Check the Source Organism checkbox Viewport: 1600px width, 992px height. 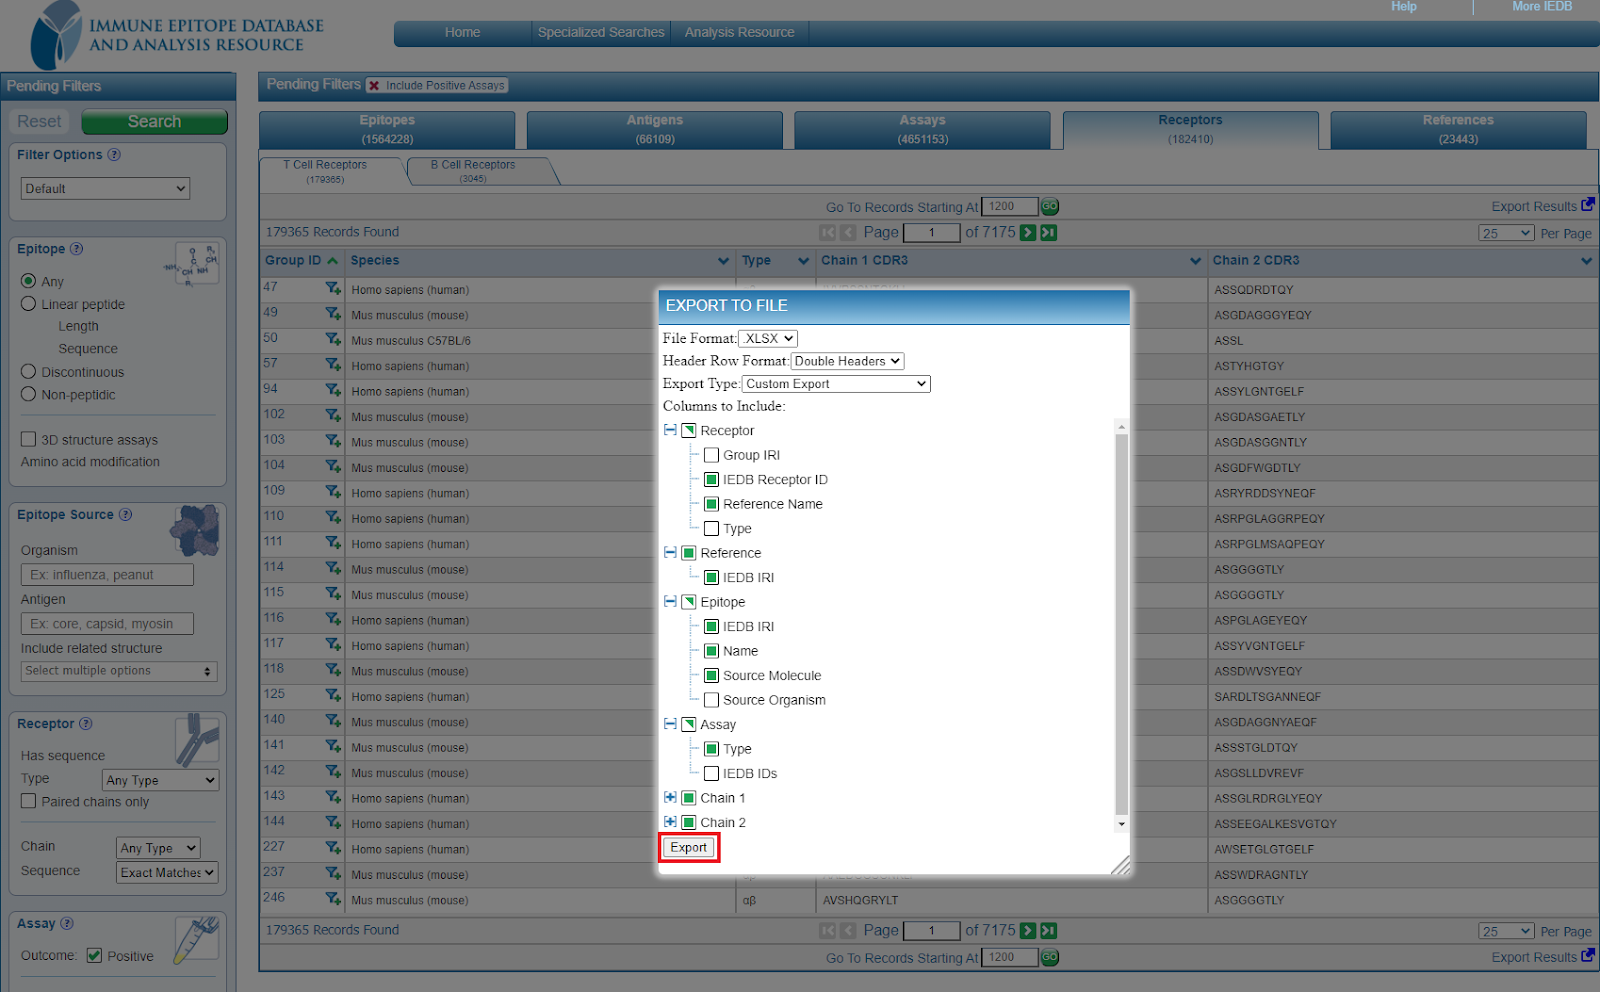pyautogui.click(x=711, y=700)
